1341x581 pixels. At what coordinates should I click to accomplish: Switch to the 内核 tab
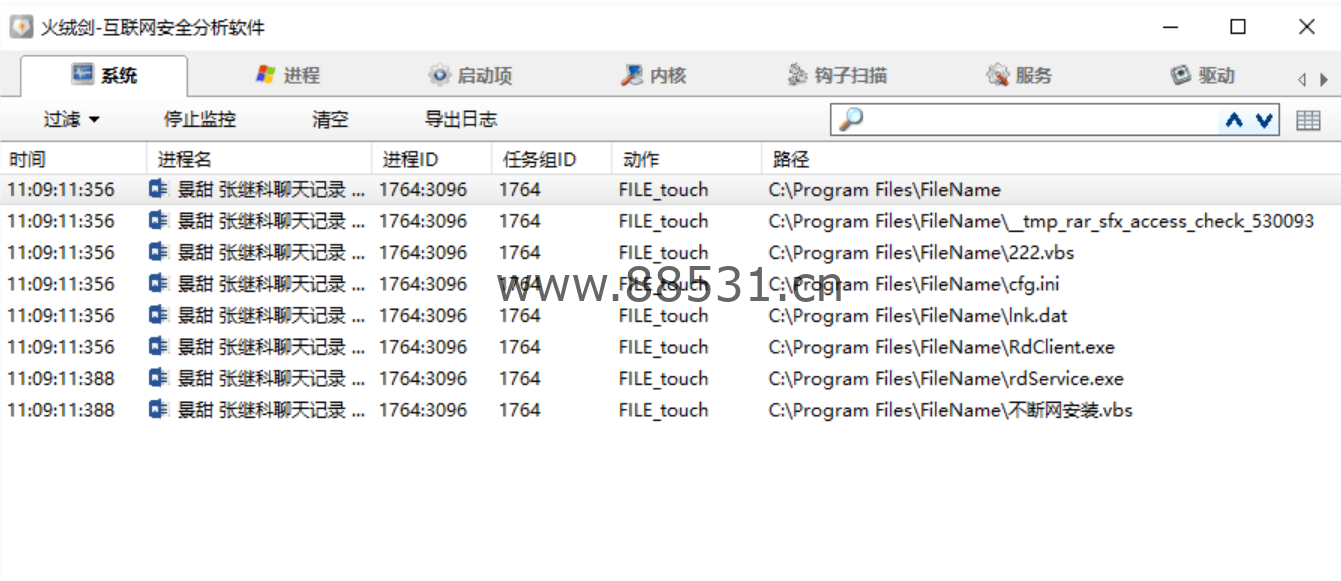point(654,75)
